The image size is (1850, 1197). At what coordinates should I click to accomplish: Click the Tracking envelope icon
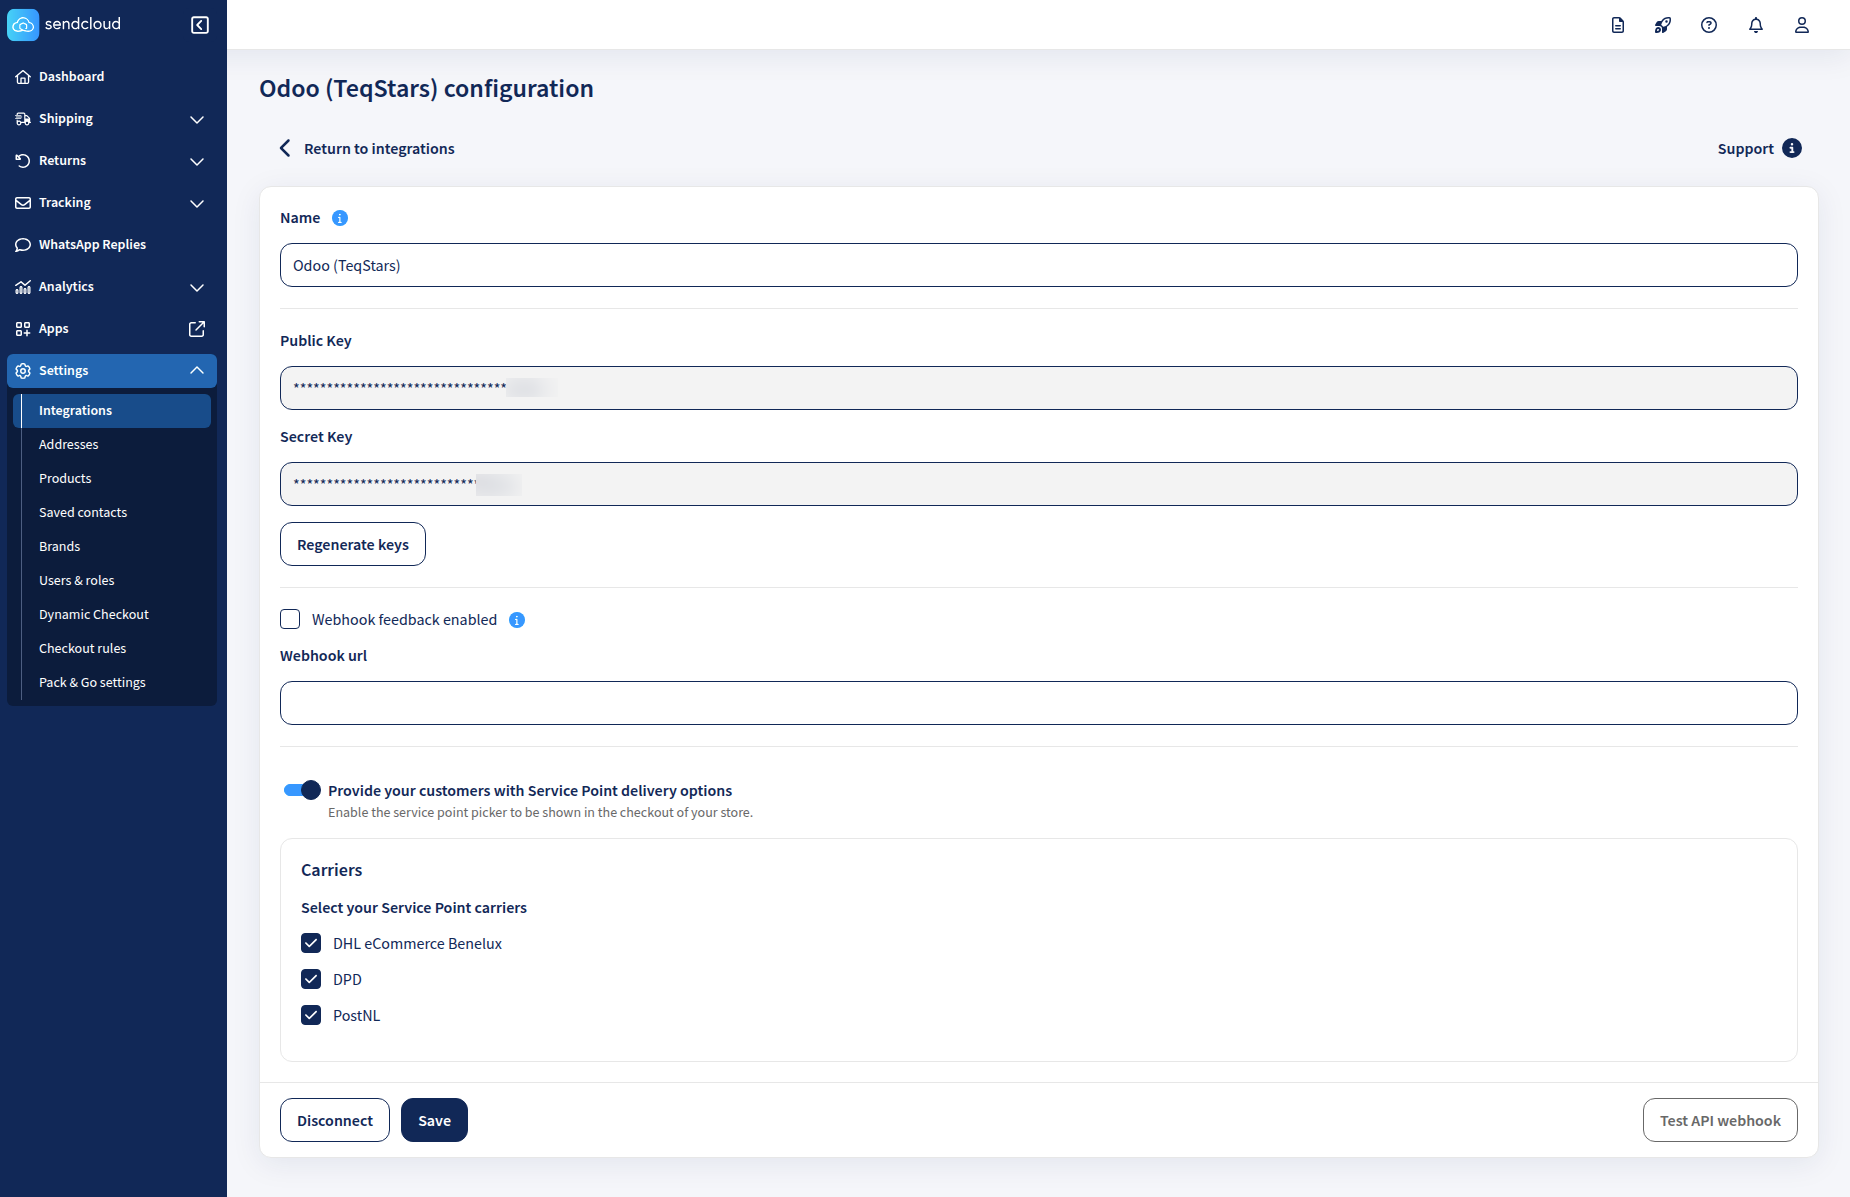tap(23, 203)
